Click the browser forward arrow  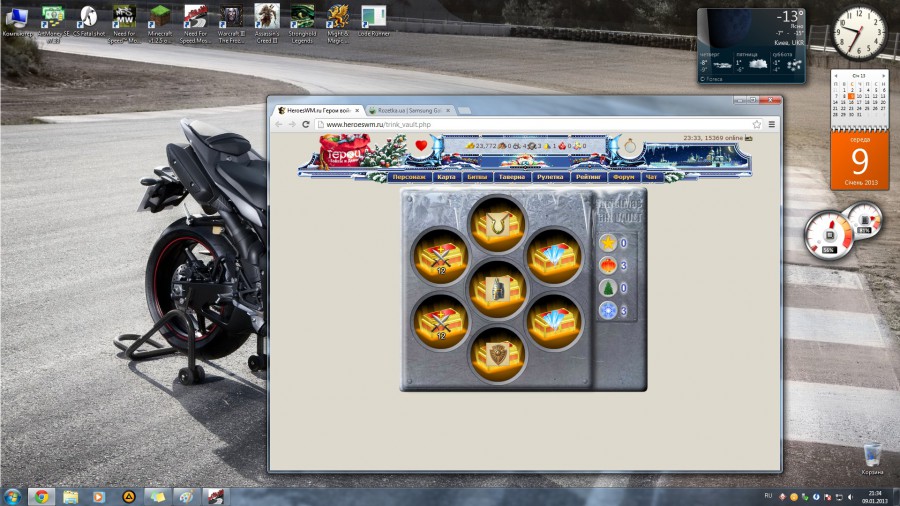pyautogui.click(x=292, y=124)
